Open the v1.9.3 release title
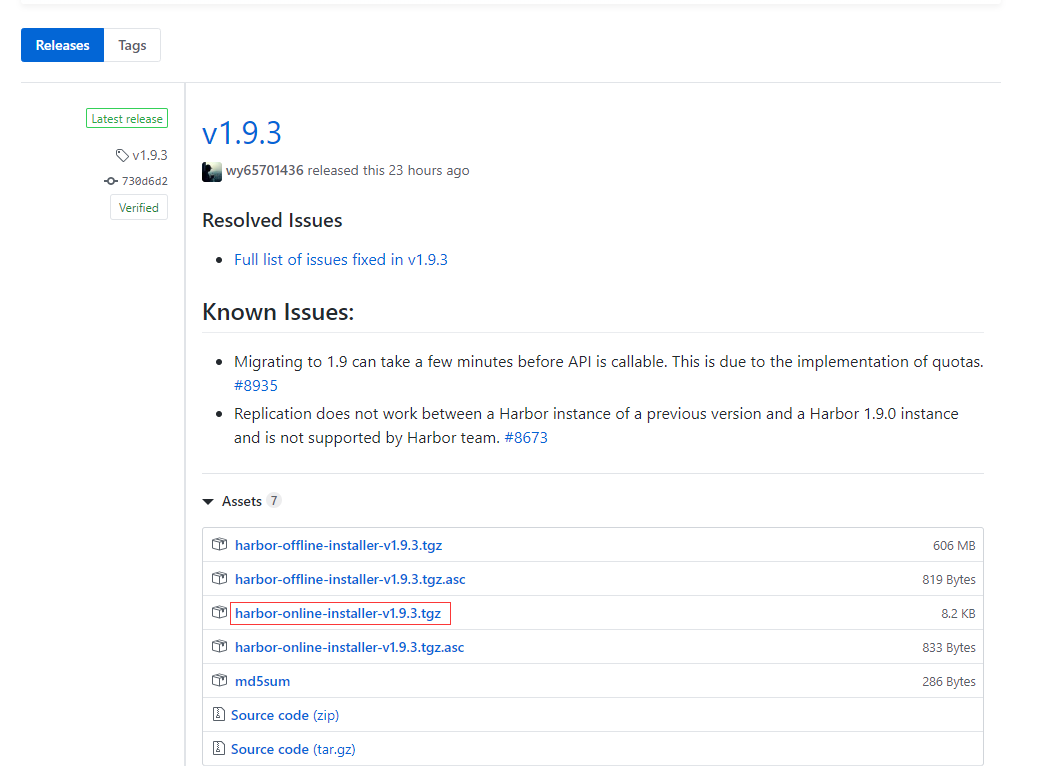This screenshot has width=1057, height=766. click(x=242, y=133)
